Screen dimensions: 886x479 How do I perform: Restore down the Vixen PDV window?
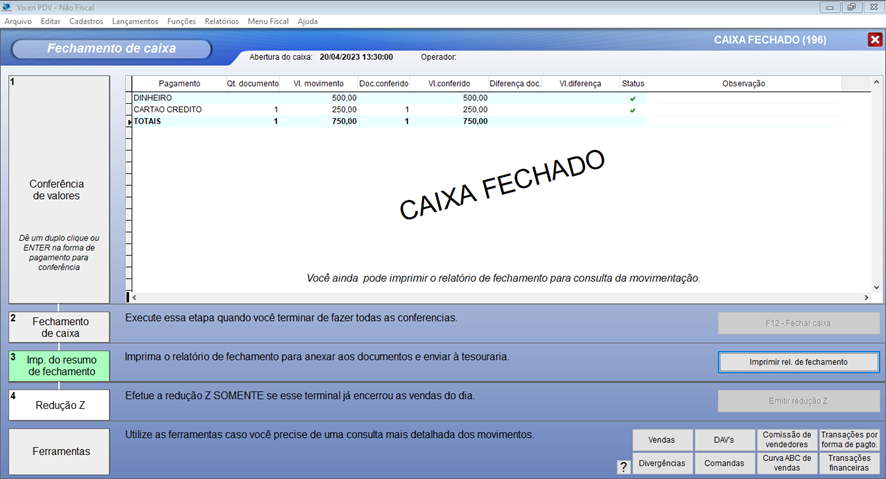[x=851, y=7]
